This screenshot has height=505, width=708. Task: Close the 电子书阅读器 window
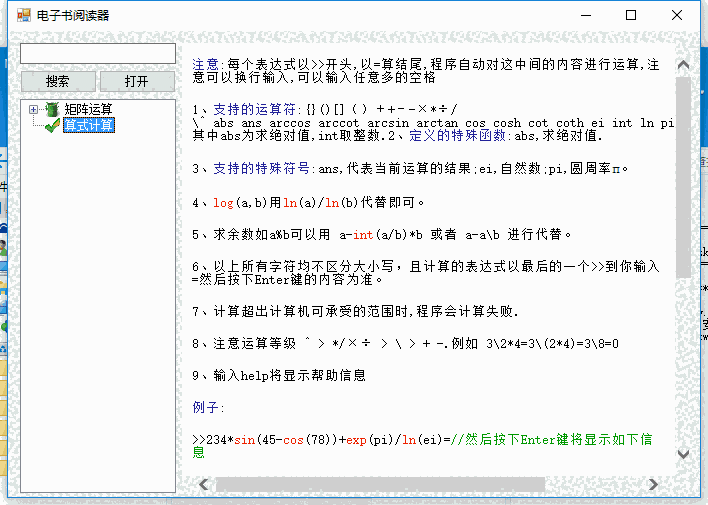coord(677,15)
